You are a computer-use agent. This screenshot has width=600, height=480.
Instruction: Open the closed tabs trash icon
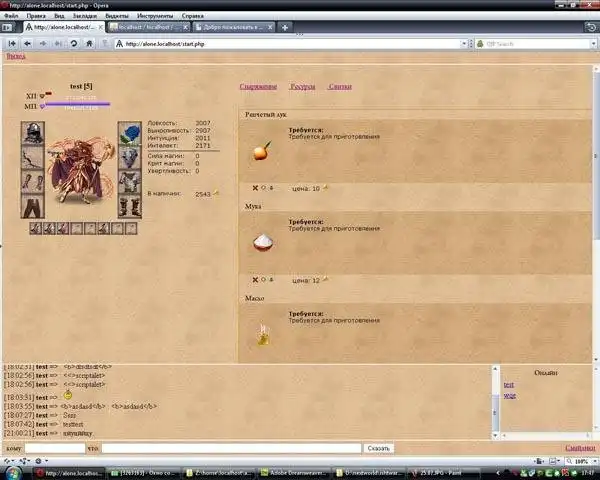click(x=591, y=27)
